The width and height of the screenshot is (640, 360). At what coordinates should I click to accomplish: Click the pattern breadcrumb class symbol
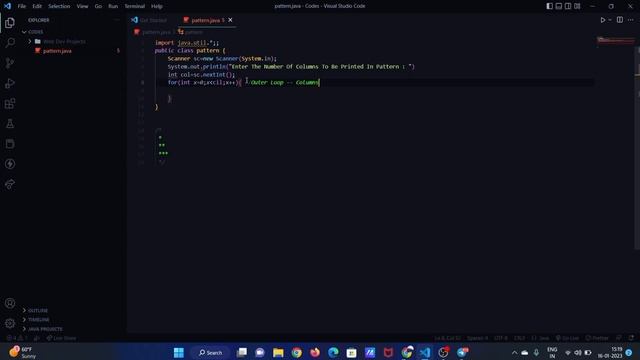191,32
